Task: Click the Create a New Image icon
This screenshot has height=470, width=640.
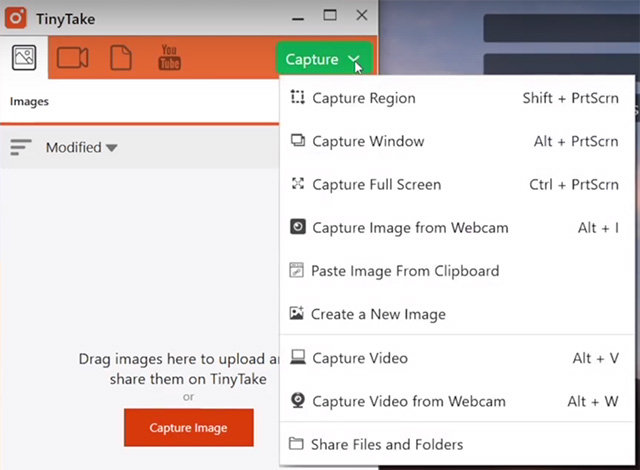Action: 296,313
